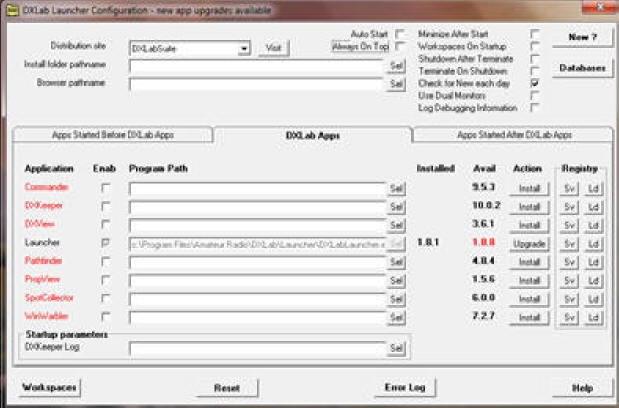Focus the Commander program path field

tap(257, 189)
